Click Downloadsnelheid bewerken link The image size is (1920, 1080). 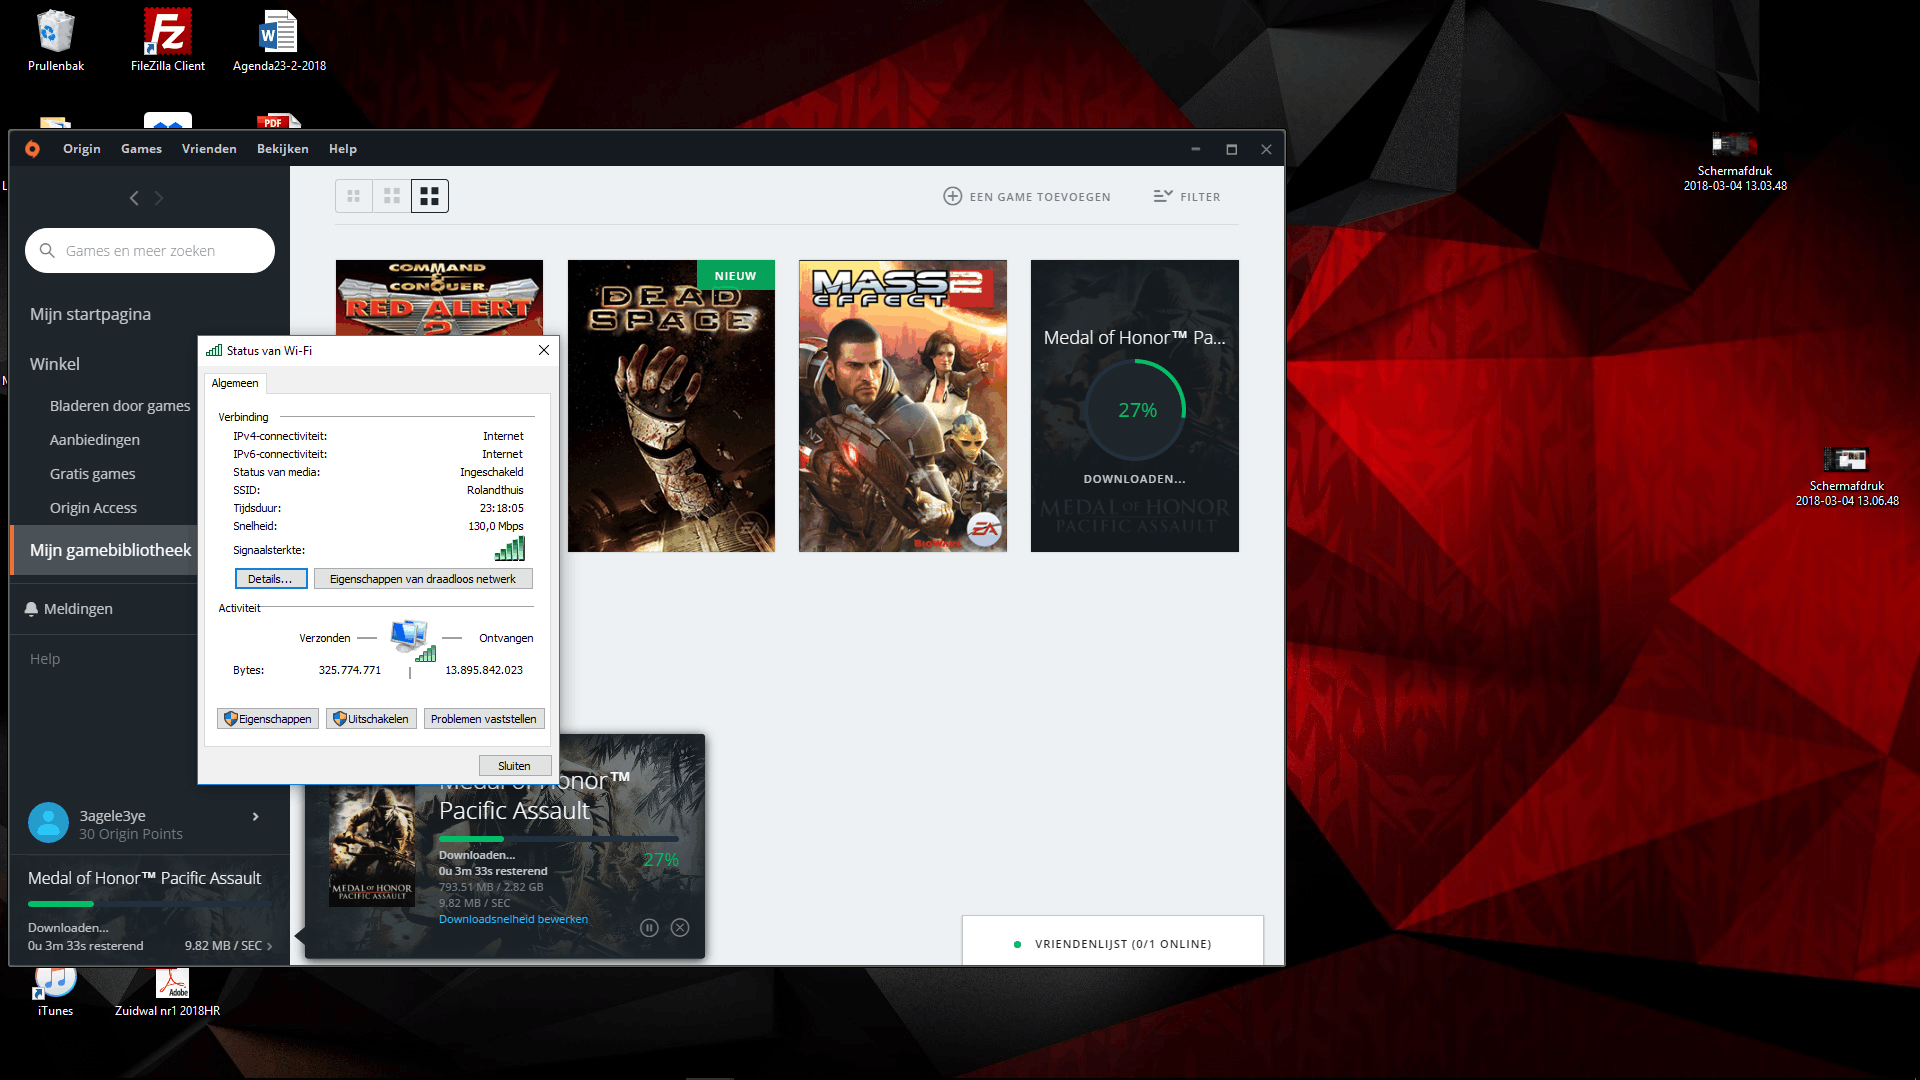(x=513, y=920)
